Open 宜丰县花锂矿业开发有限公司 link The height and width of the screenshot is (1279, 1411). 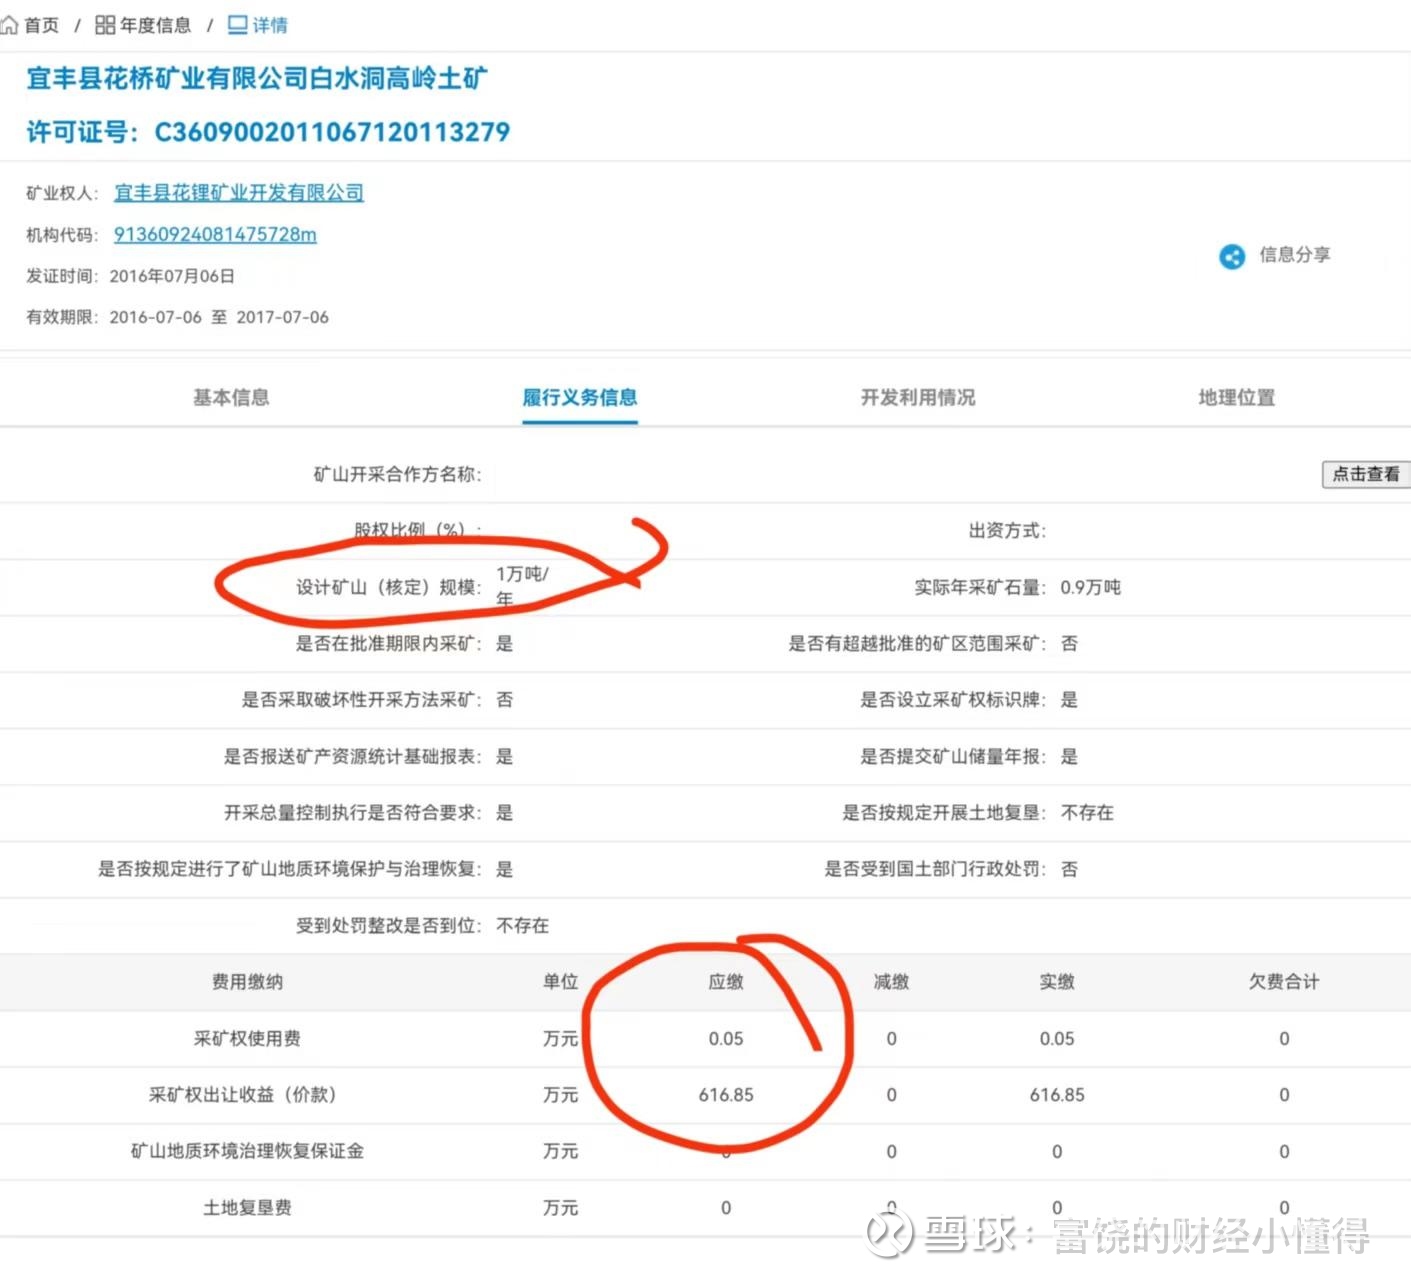239,192
